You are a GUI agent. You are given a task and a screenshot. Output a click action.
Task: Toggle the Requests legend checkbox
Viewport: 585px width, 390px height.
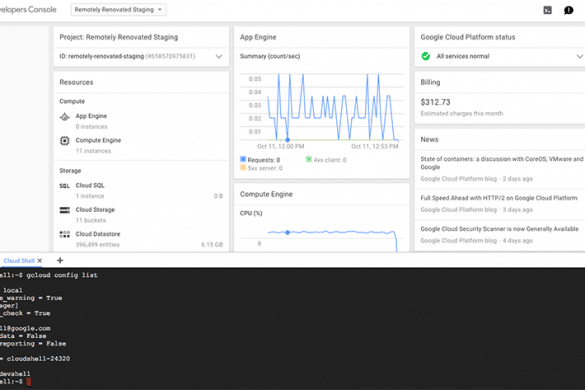[x=243, y=159]
